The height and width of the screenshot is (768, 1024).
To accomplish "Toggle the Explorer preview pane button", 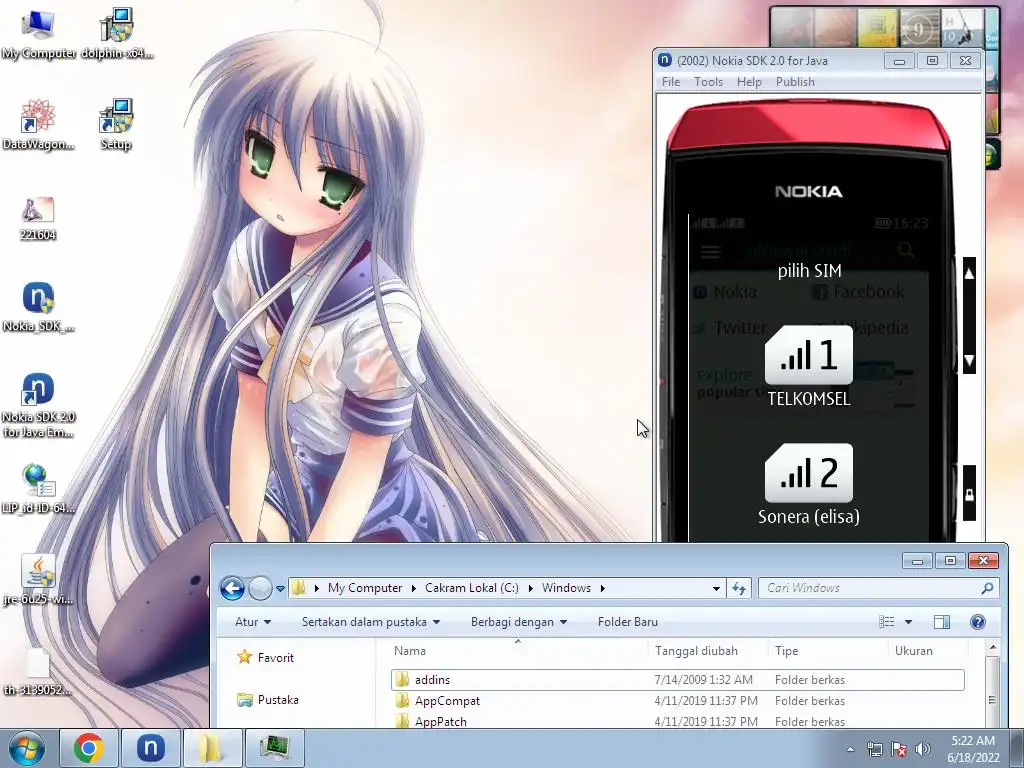I will click(x=942, y=622).
